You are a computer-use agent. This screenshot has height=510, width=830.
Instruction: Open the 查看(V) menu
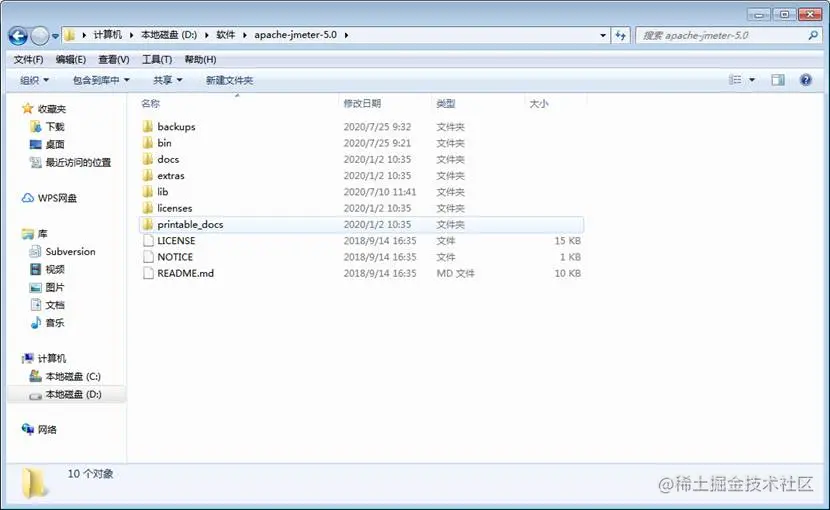pos(114,59)
